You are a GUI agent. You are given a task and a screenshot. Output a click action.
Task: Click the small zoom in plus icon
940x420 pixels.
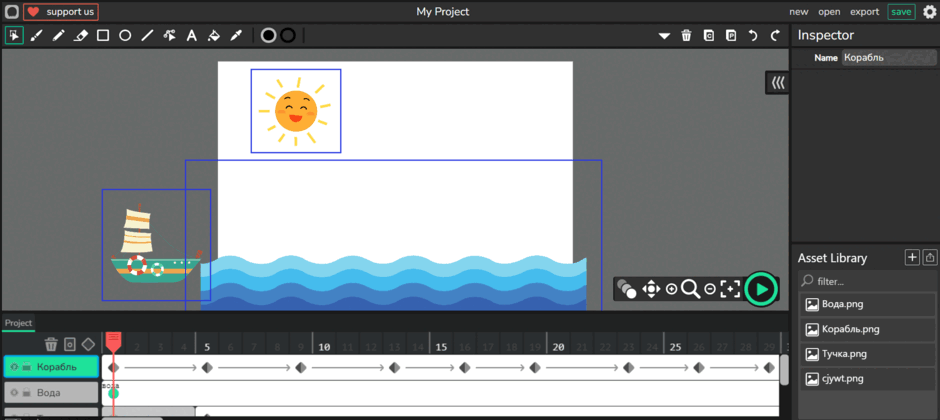tap(671, 289)
